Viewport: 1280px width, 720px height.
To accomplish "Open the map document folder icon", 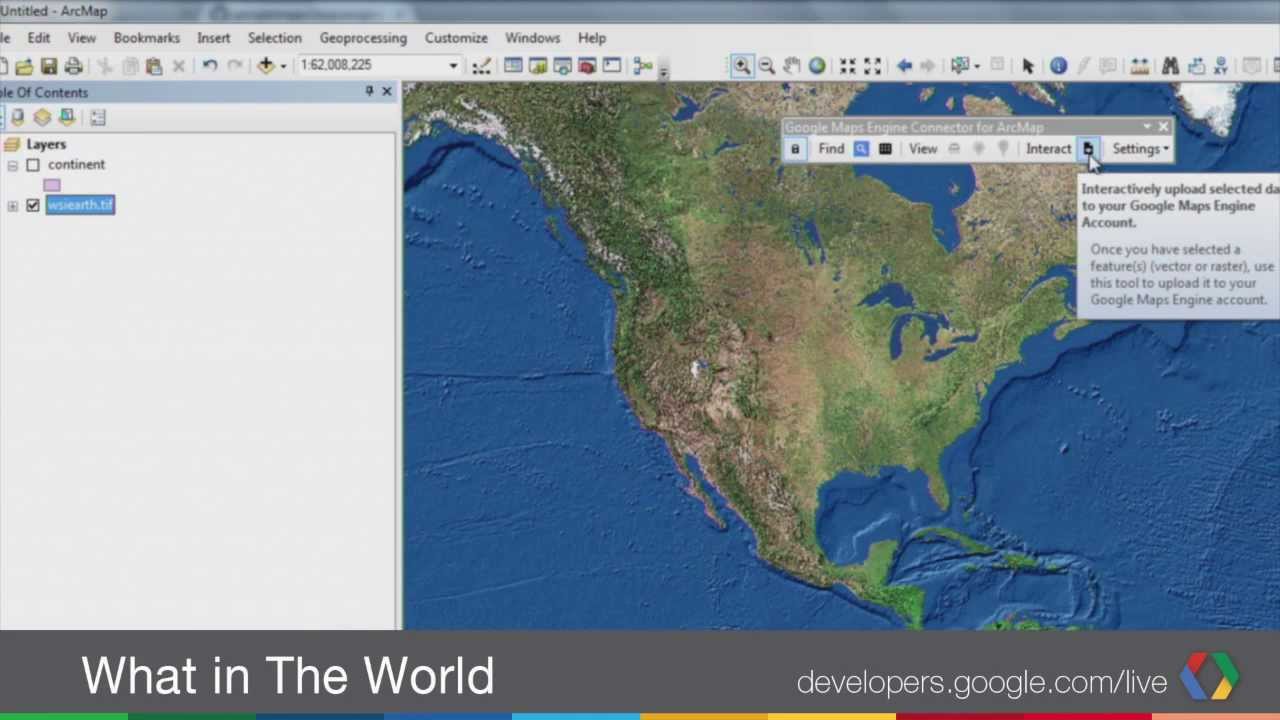I will (x=24, y=66).
